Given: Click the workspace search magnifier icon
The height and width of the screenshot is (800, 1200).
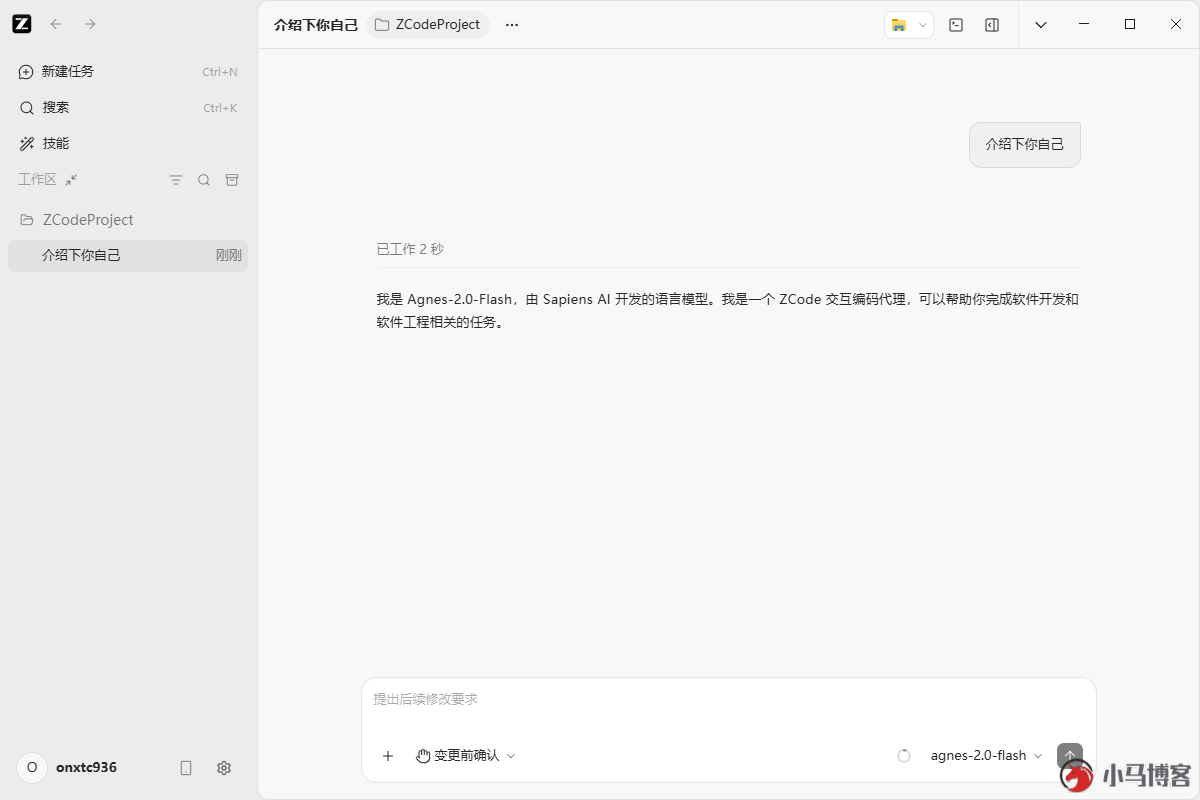Looking at the screenshot, I should click(204, 180).
